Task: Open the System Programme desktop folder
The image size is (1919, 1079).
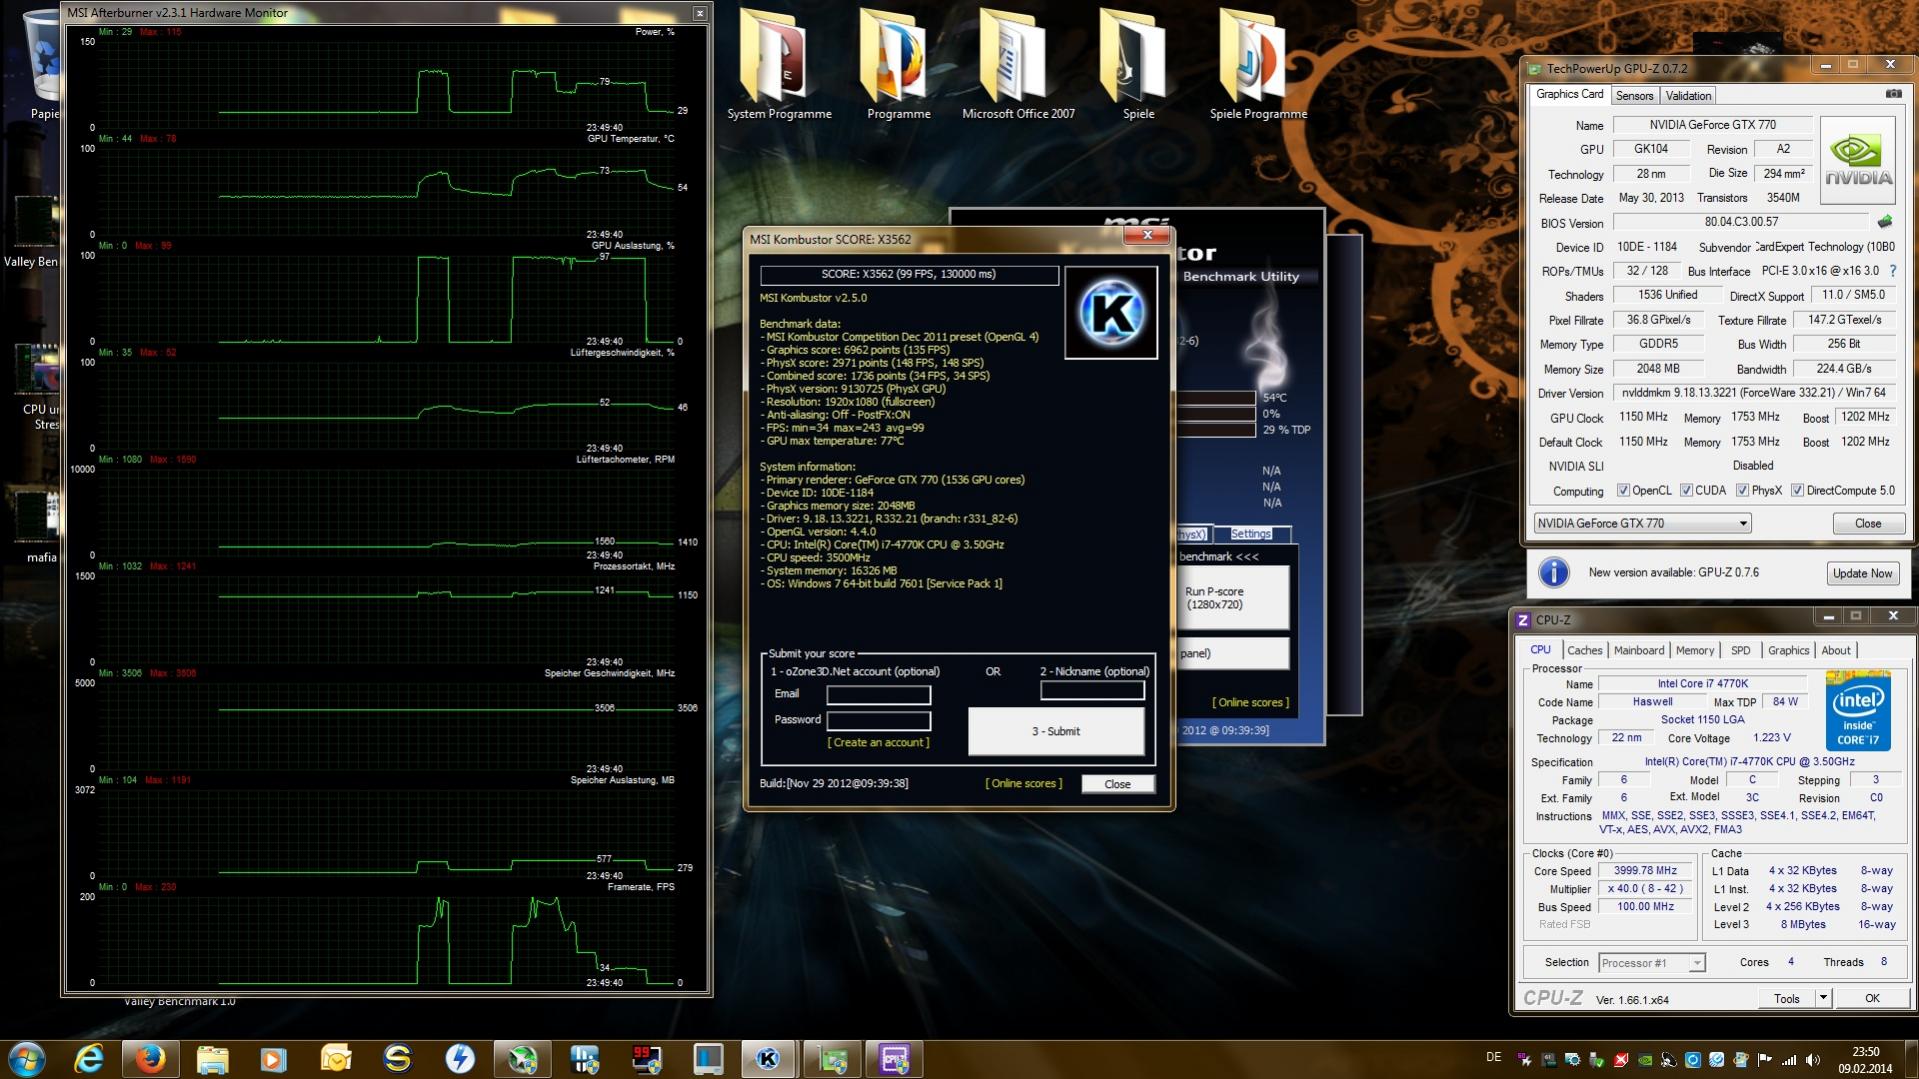Action: pos(778,64)
